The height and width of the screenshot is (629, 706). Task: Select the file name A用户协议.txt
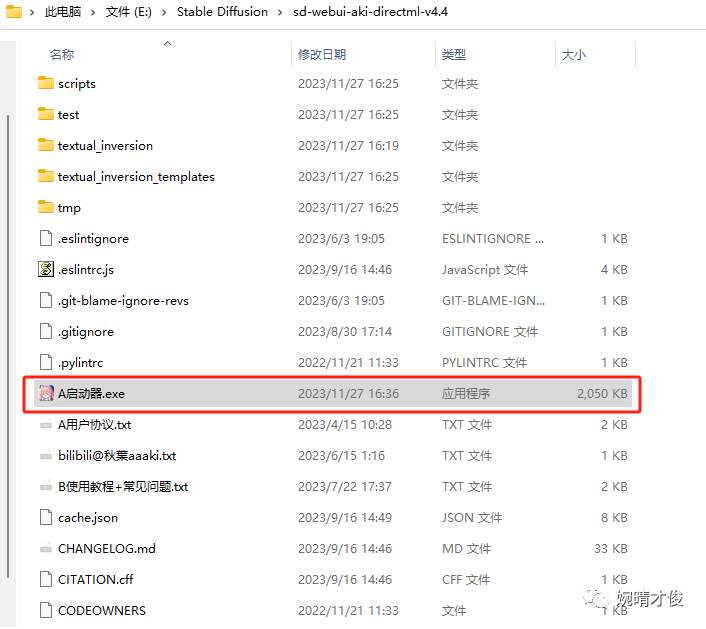pos(95,425)
